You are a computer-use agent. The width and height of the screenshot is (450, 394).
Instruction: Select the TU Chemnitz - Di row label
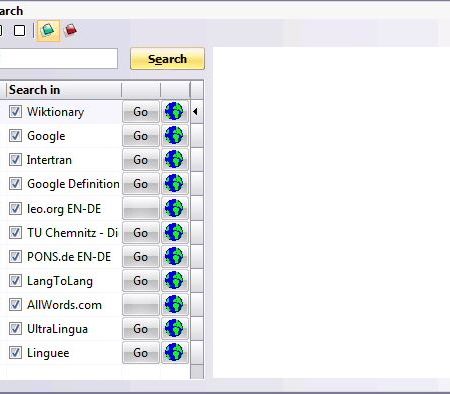click(x=73, y=233)
